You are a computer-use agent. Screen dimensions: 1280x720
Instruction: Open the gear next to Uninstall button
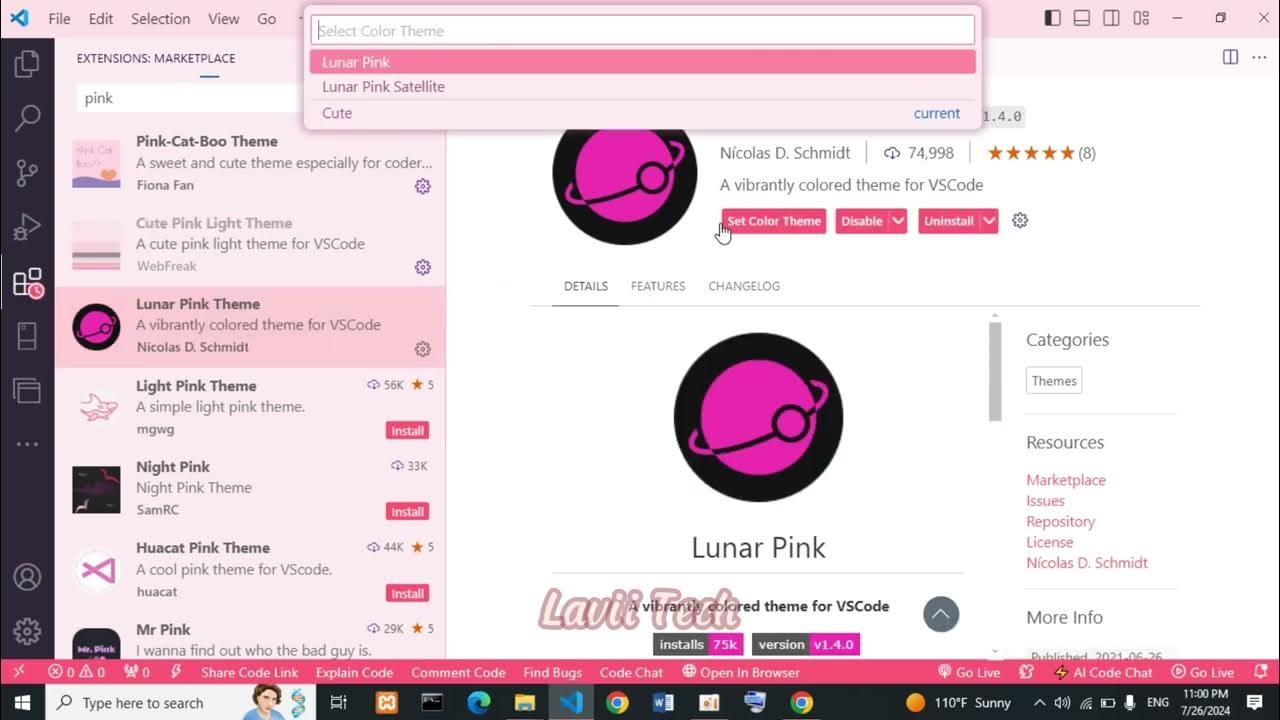click(1020, 221)
